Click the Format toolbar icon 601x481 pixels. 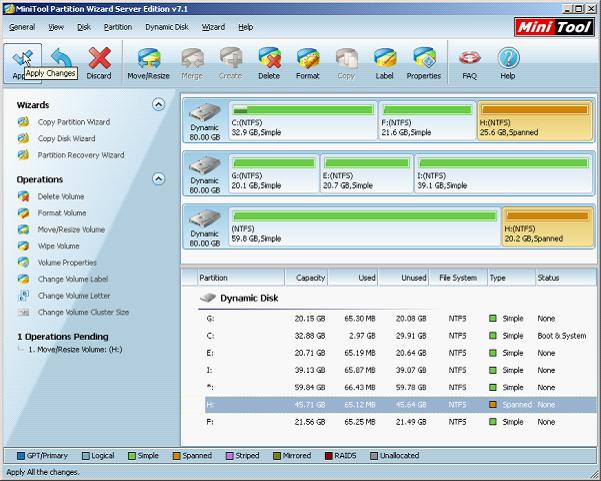[x=308, y=58]
